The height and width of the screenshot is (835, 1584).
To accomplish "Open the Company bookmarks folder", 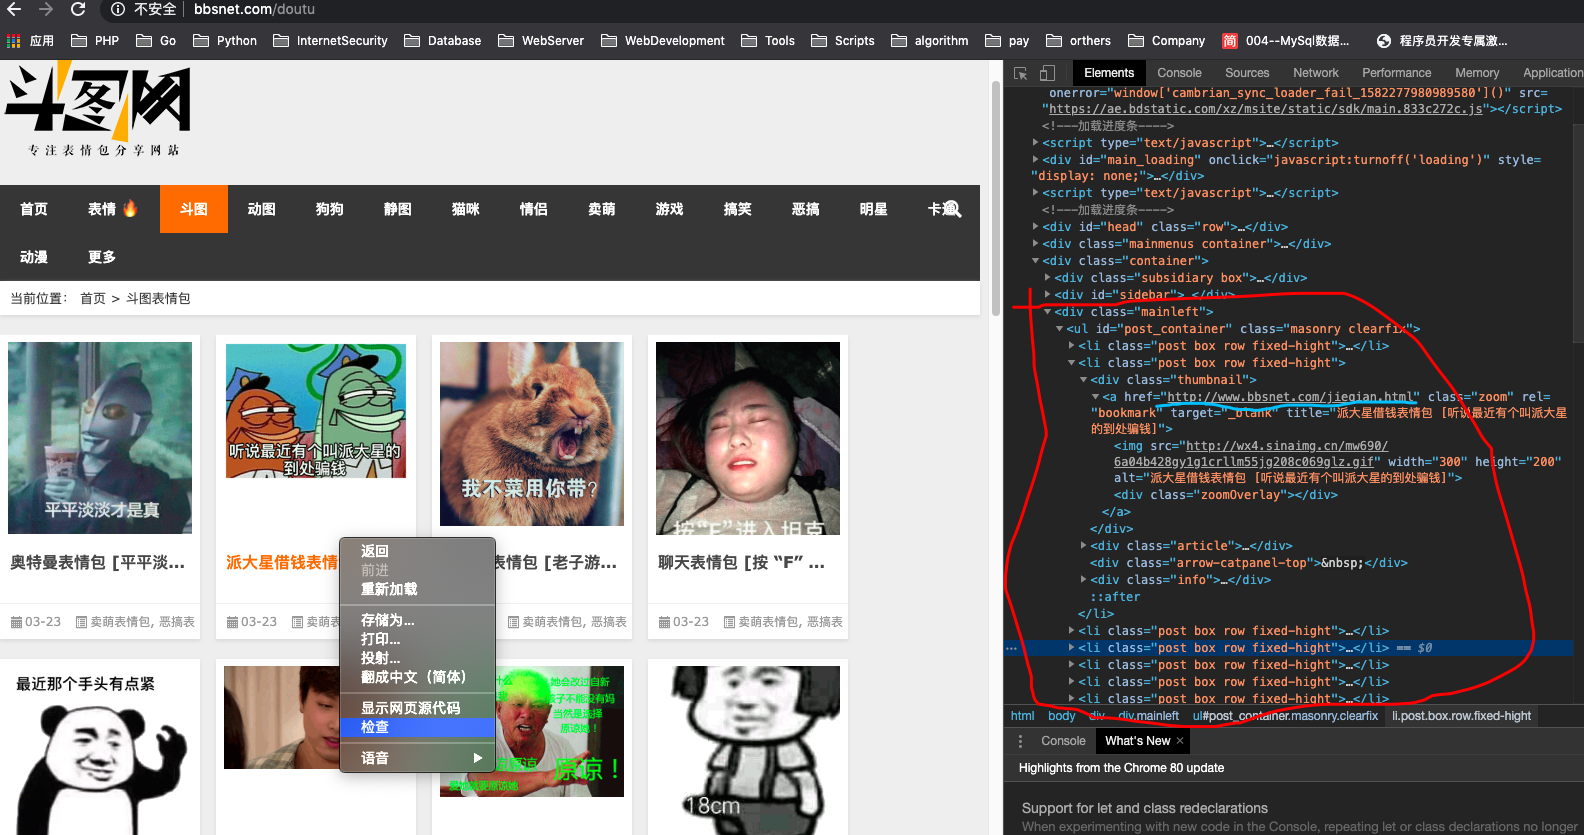I will 1167,41.
